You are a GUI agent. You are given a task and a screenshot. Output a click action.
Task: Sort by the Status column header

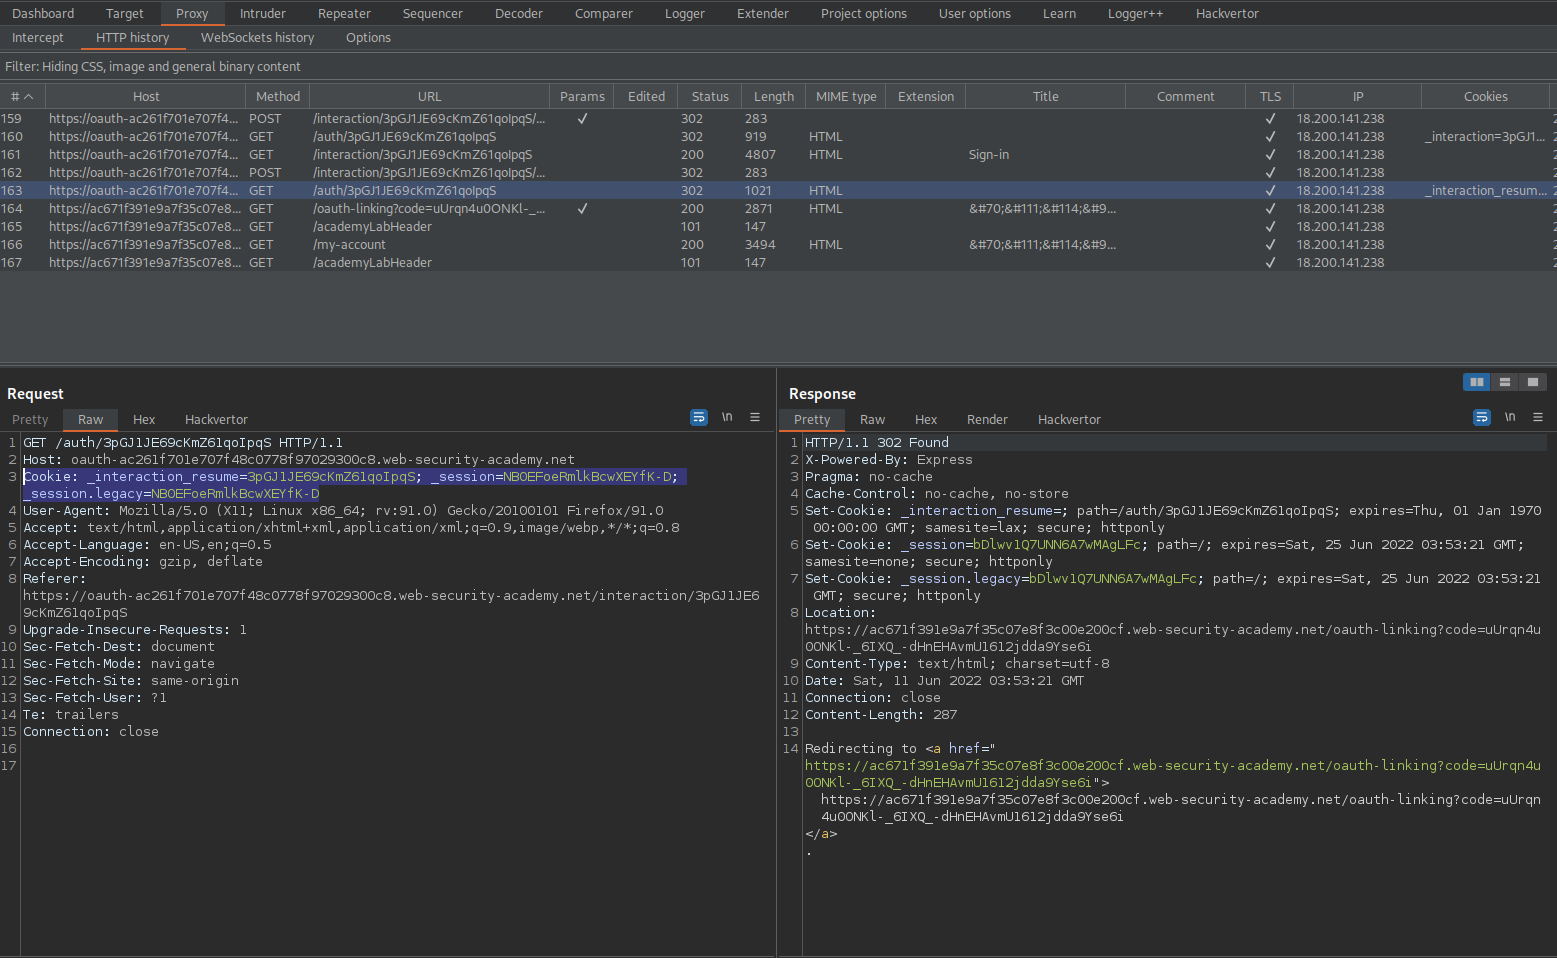point(710,97)
